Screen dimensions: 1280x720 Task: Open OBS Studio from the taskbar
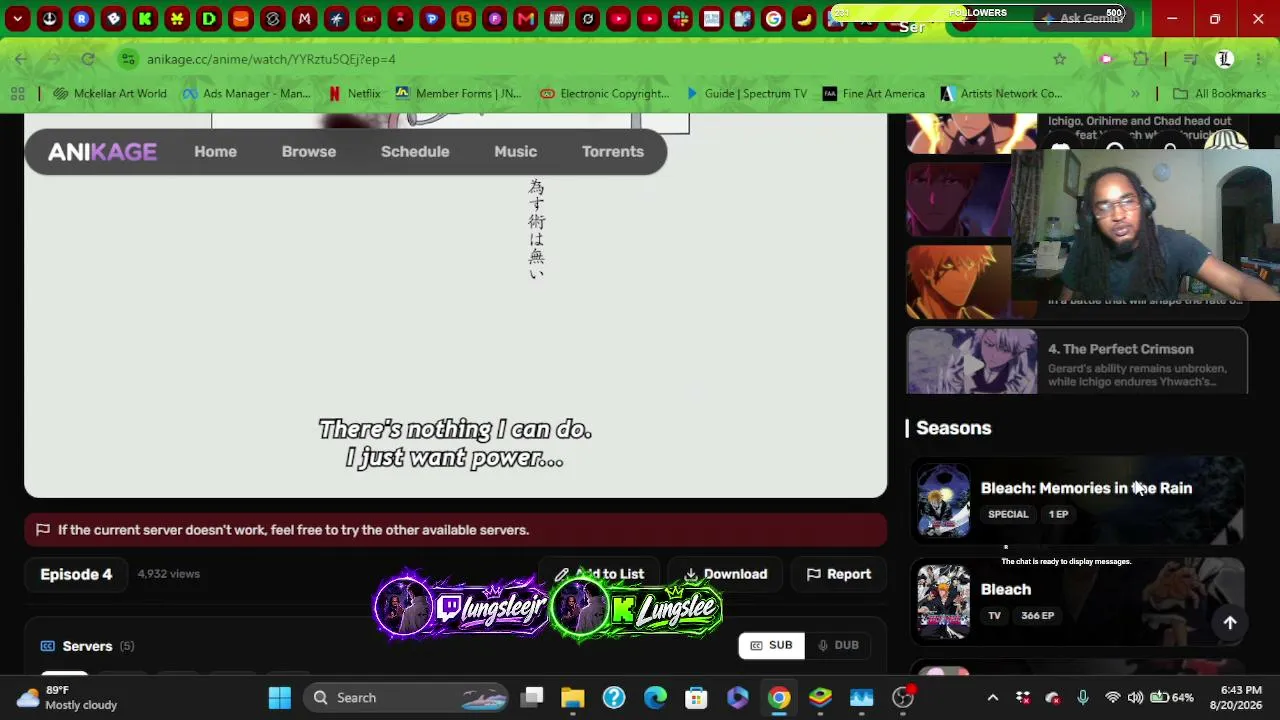[x=903, y=697]
